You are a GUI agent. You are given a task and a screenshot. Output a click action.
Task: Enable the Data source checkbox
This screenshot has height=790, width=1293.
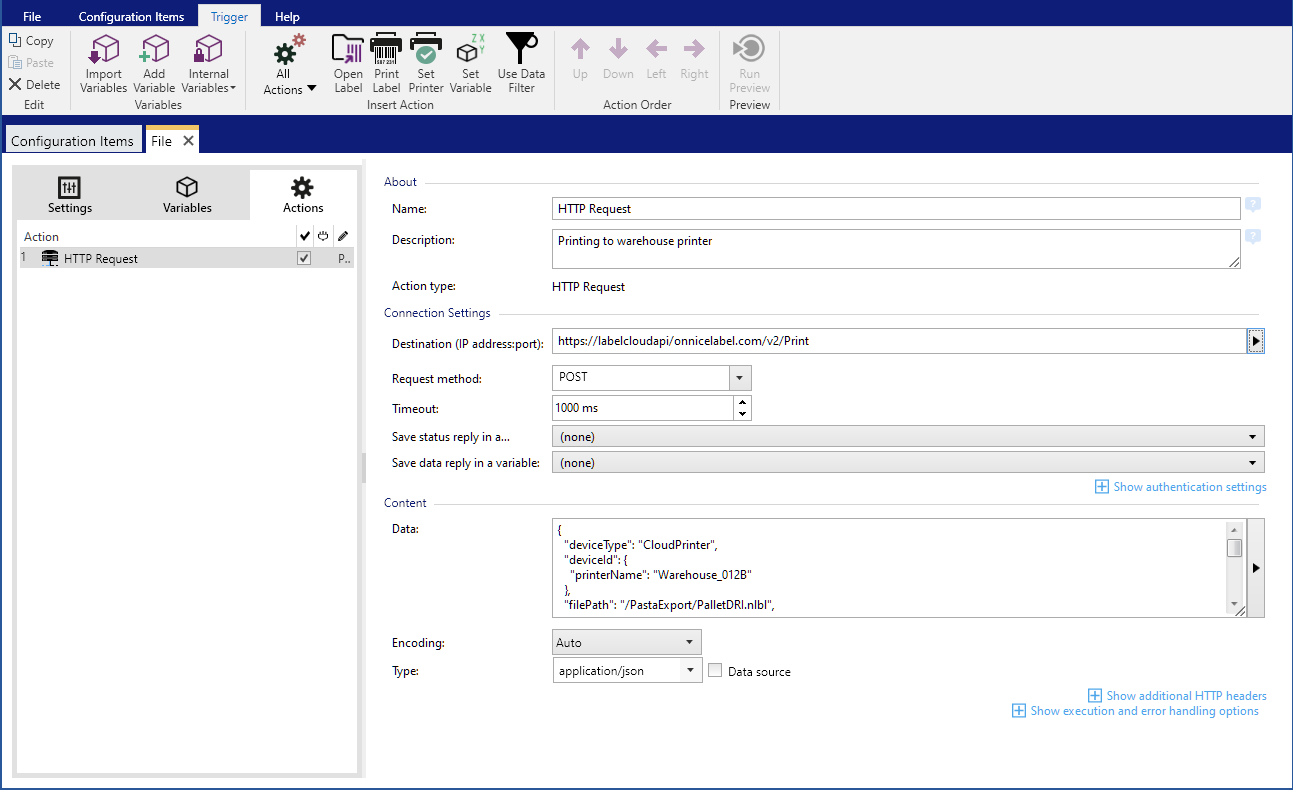715,671
